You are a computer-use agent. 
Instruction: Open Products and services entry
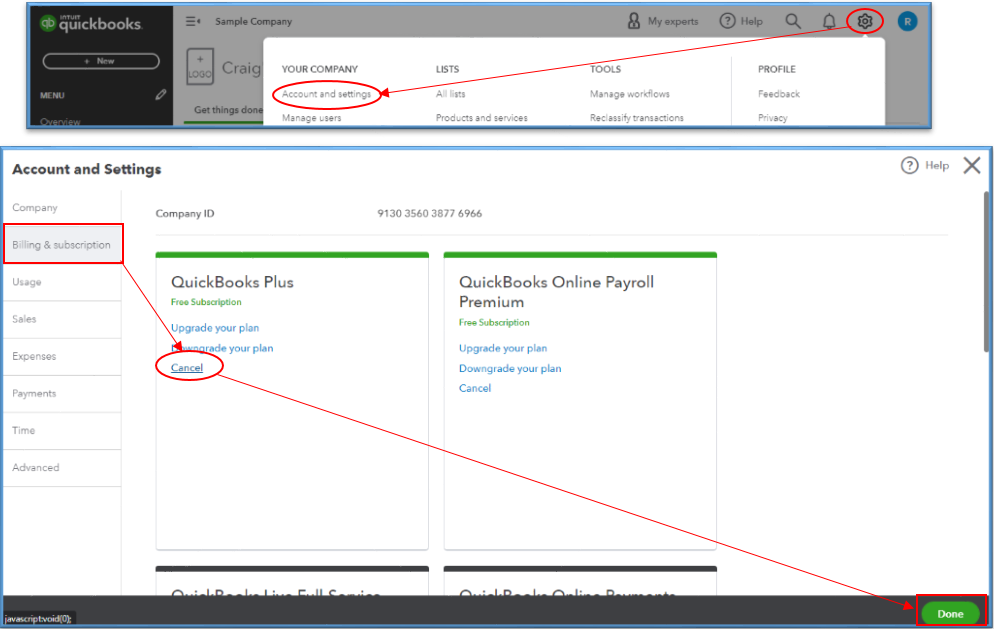point(481,118)
